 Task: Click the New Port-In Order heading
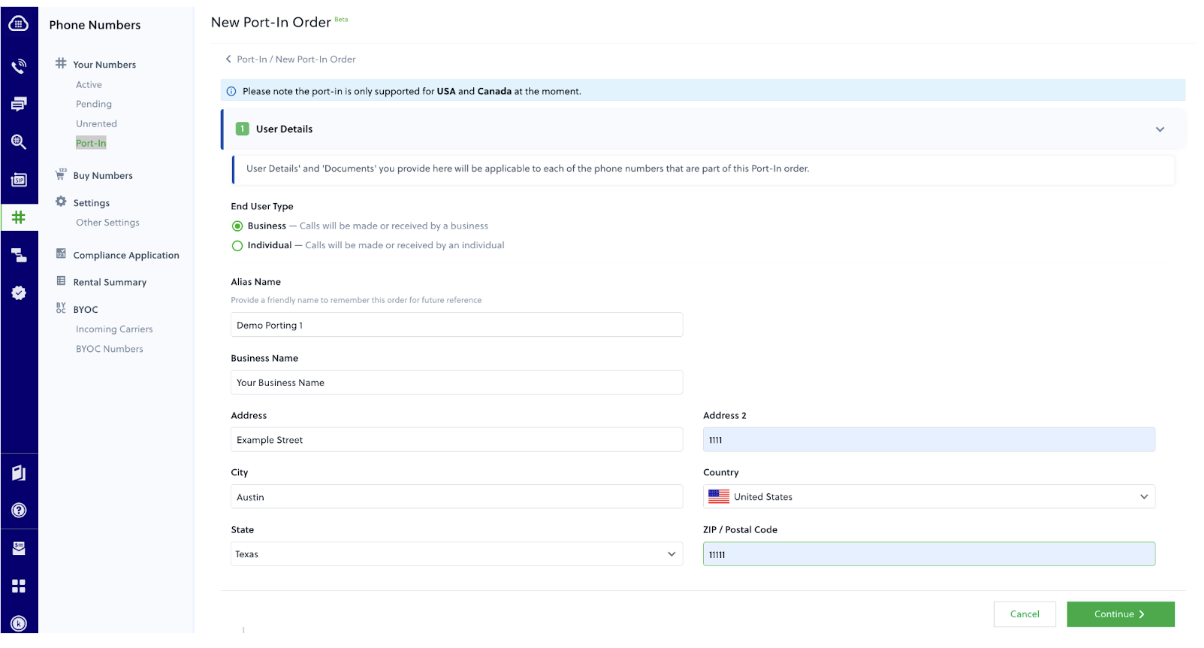tap(271, 22)
